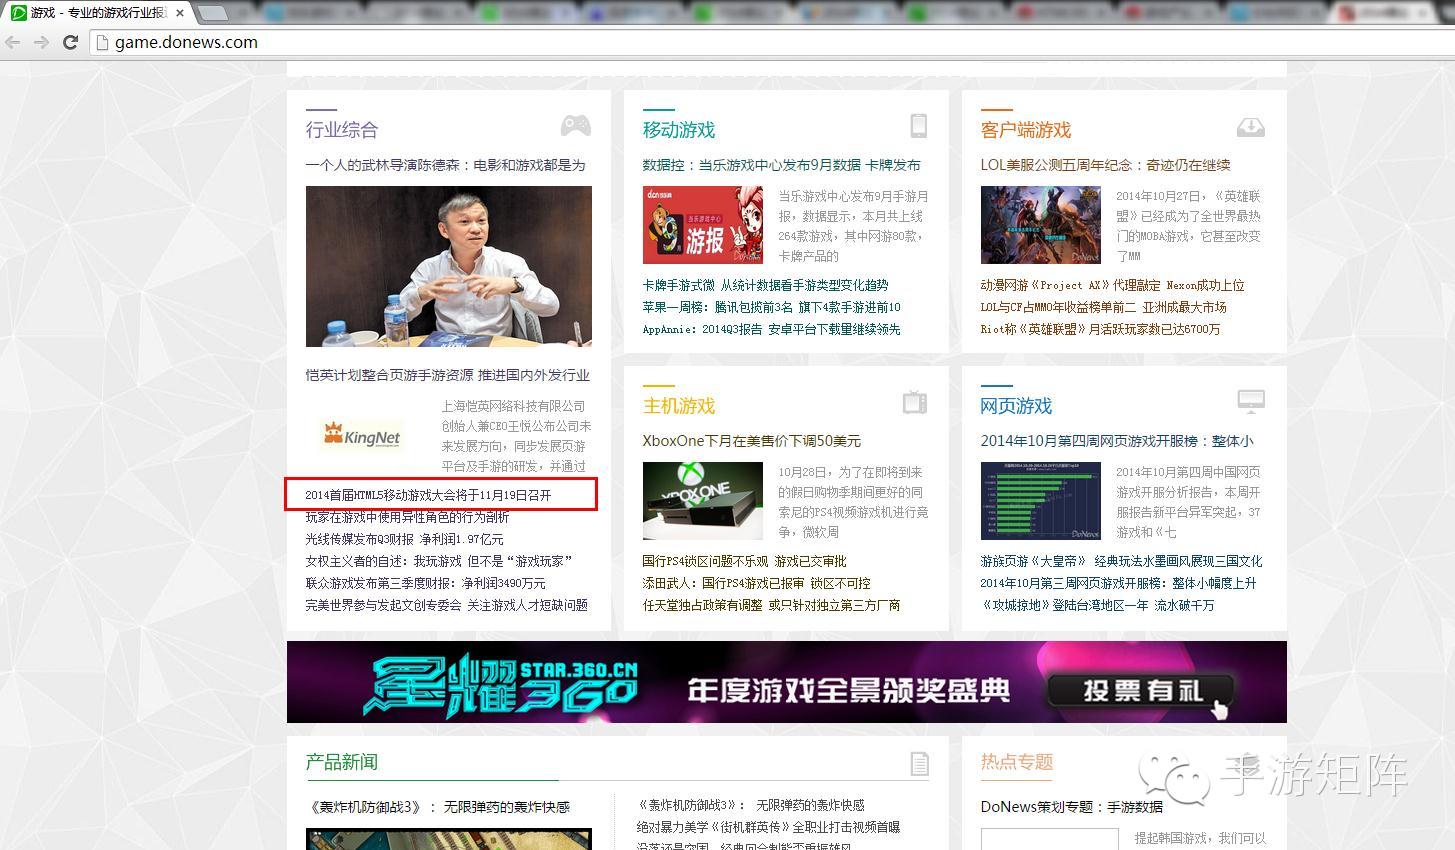Click the 投票有礼 button on banner

[1140, 690]
